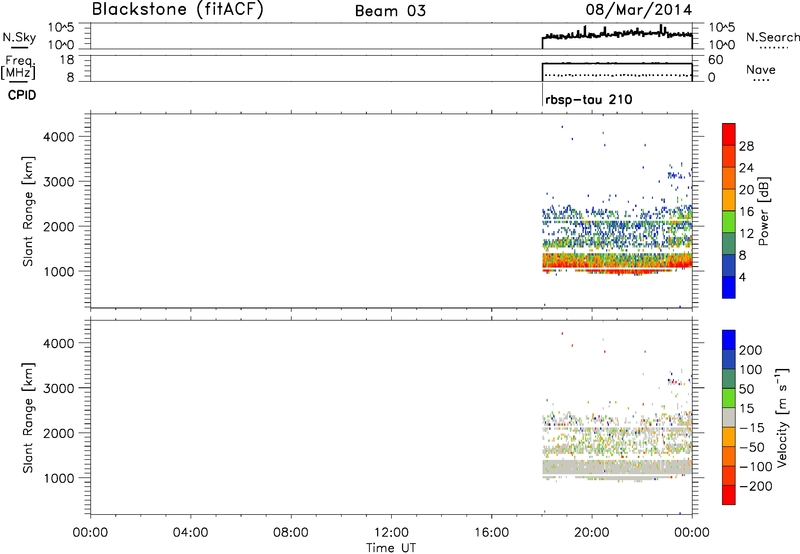Click the "Beam 03" header label
The image size is (800, 554).
(x=390, y=11)
